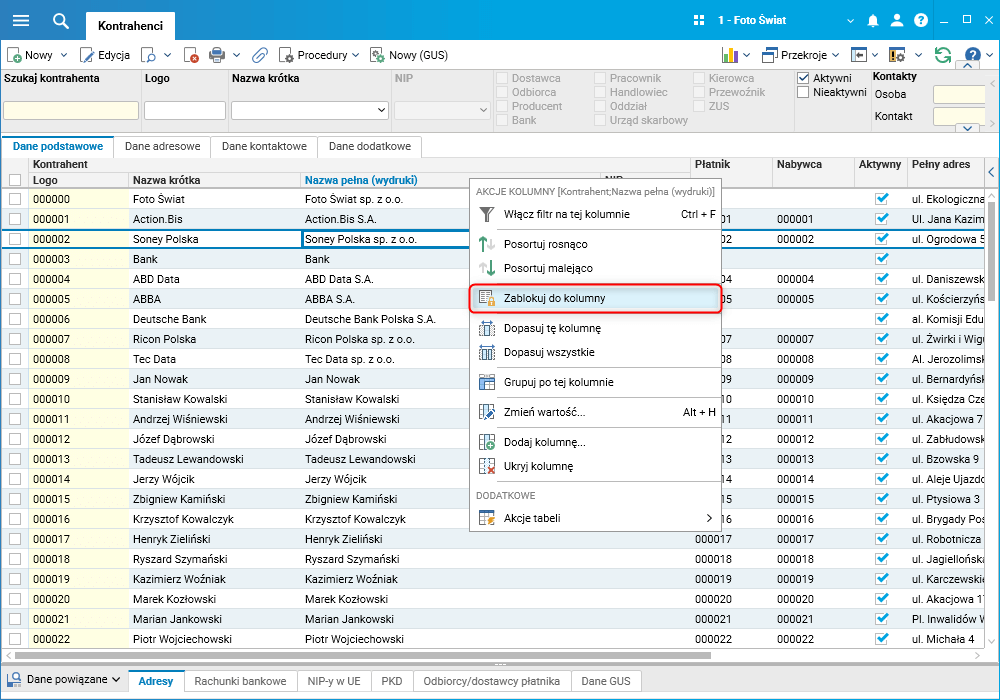Viewport: 1000px width, 700px height.
Task: Click the printer icon in toolbar
Action: [x=216, y=55]
